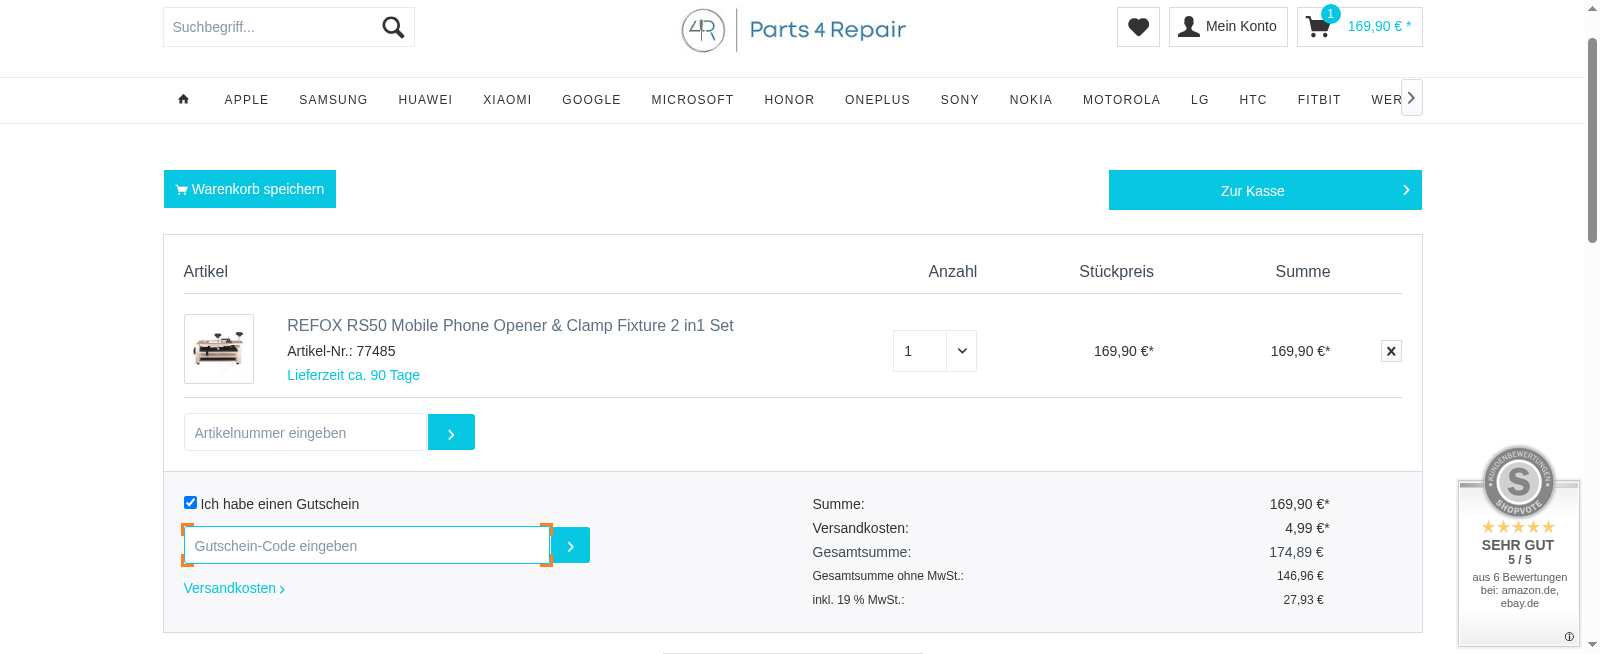Open the SONY category
The width and height of the screenshot is (1600, 654).
click(x=959, y=100)
